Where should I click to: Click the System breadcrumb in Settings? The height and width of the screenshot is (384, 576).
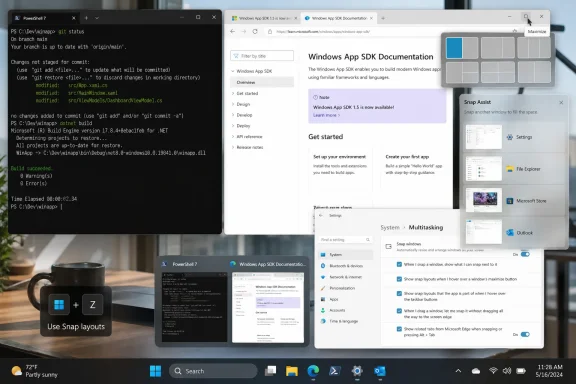tap(390, 227)
